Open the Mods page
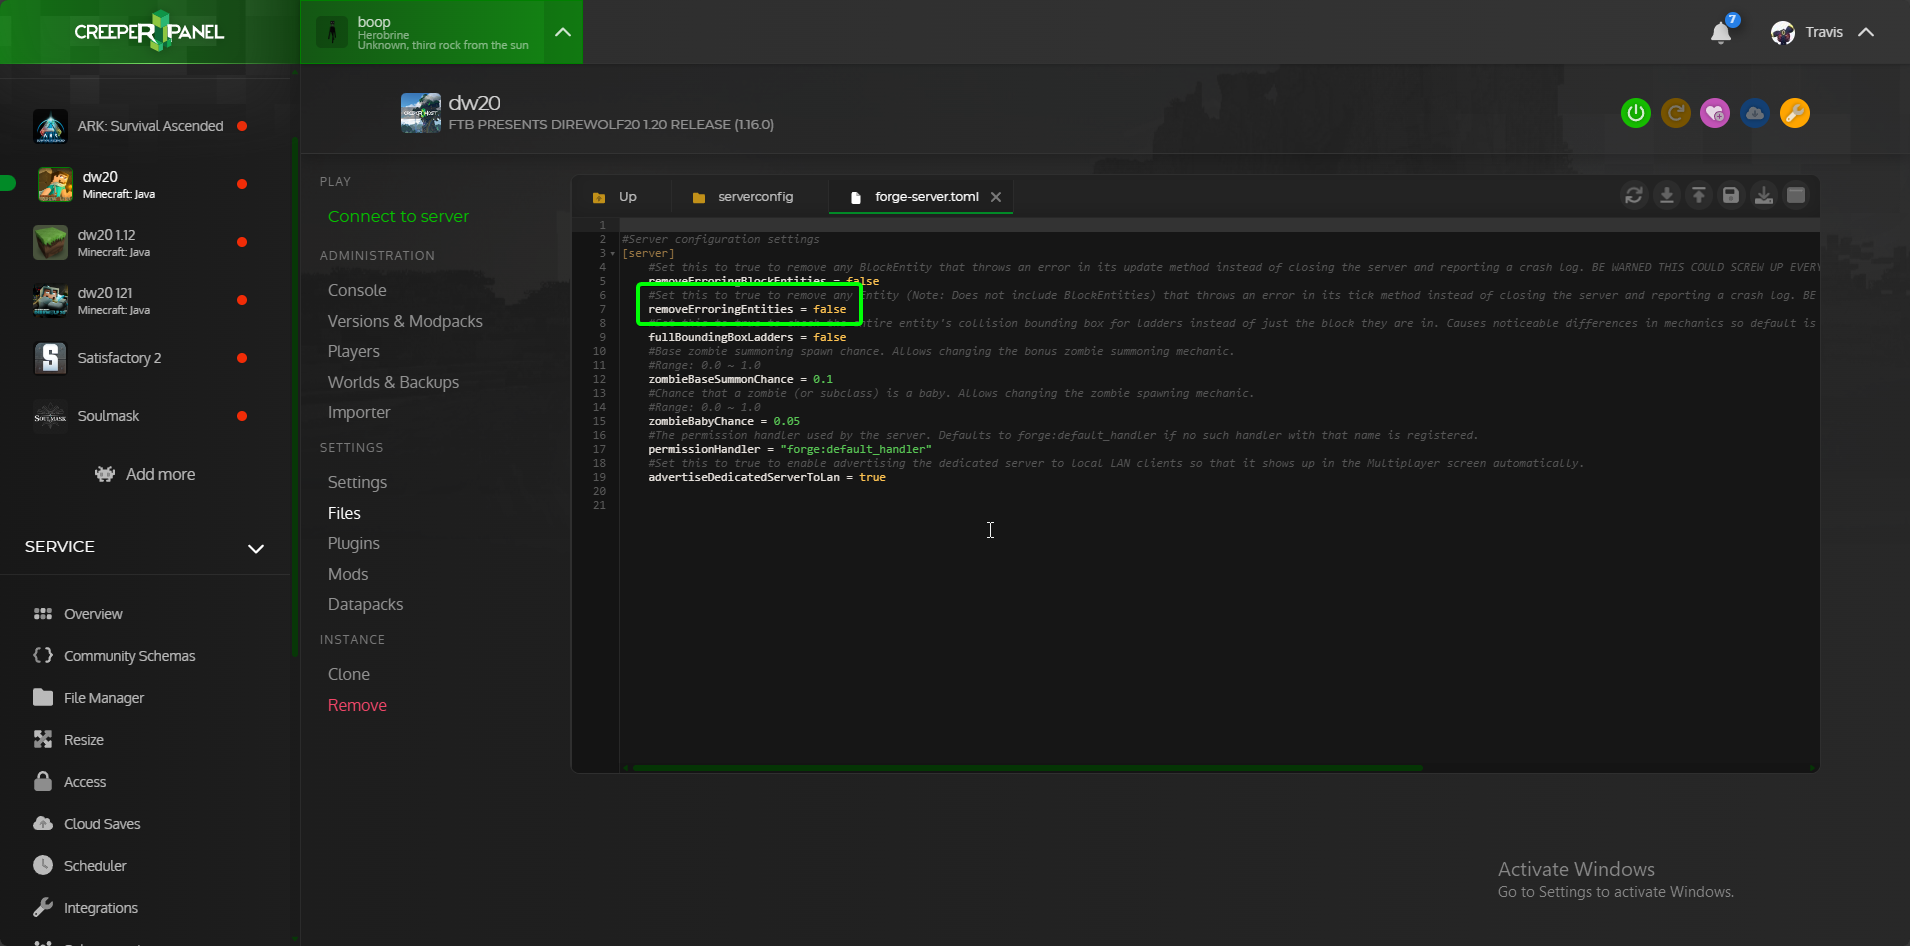Screen dimensions: 1910x946 tap(348, 574)
